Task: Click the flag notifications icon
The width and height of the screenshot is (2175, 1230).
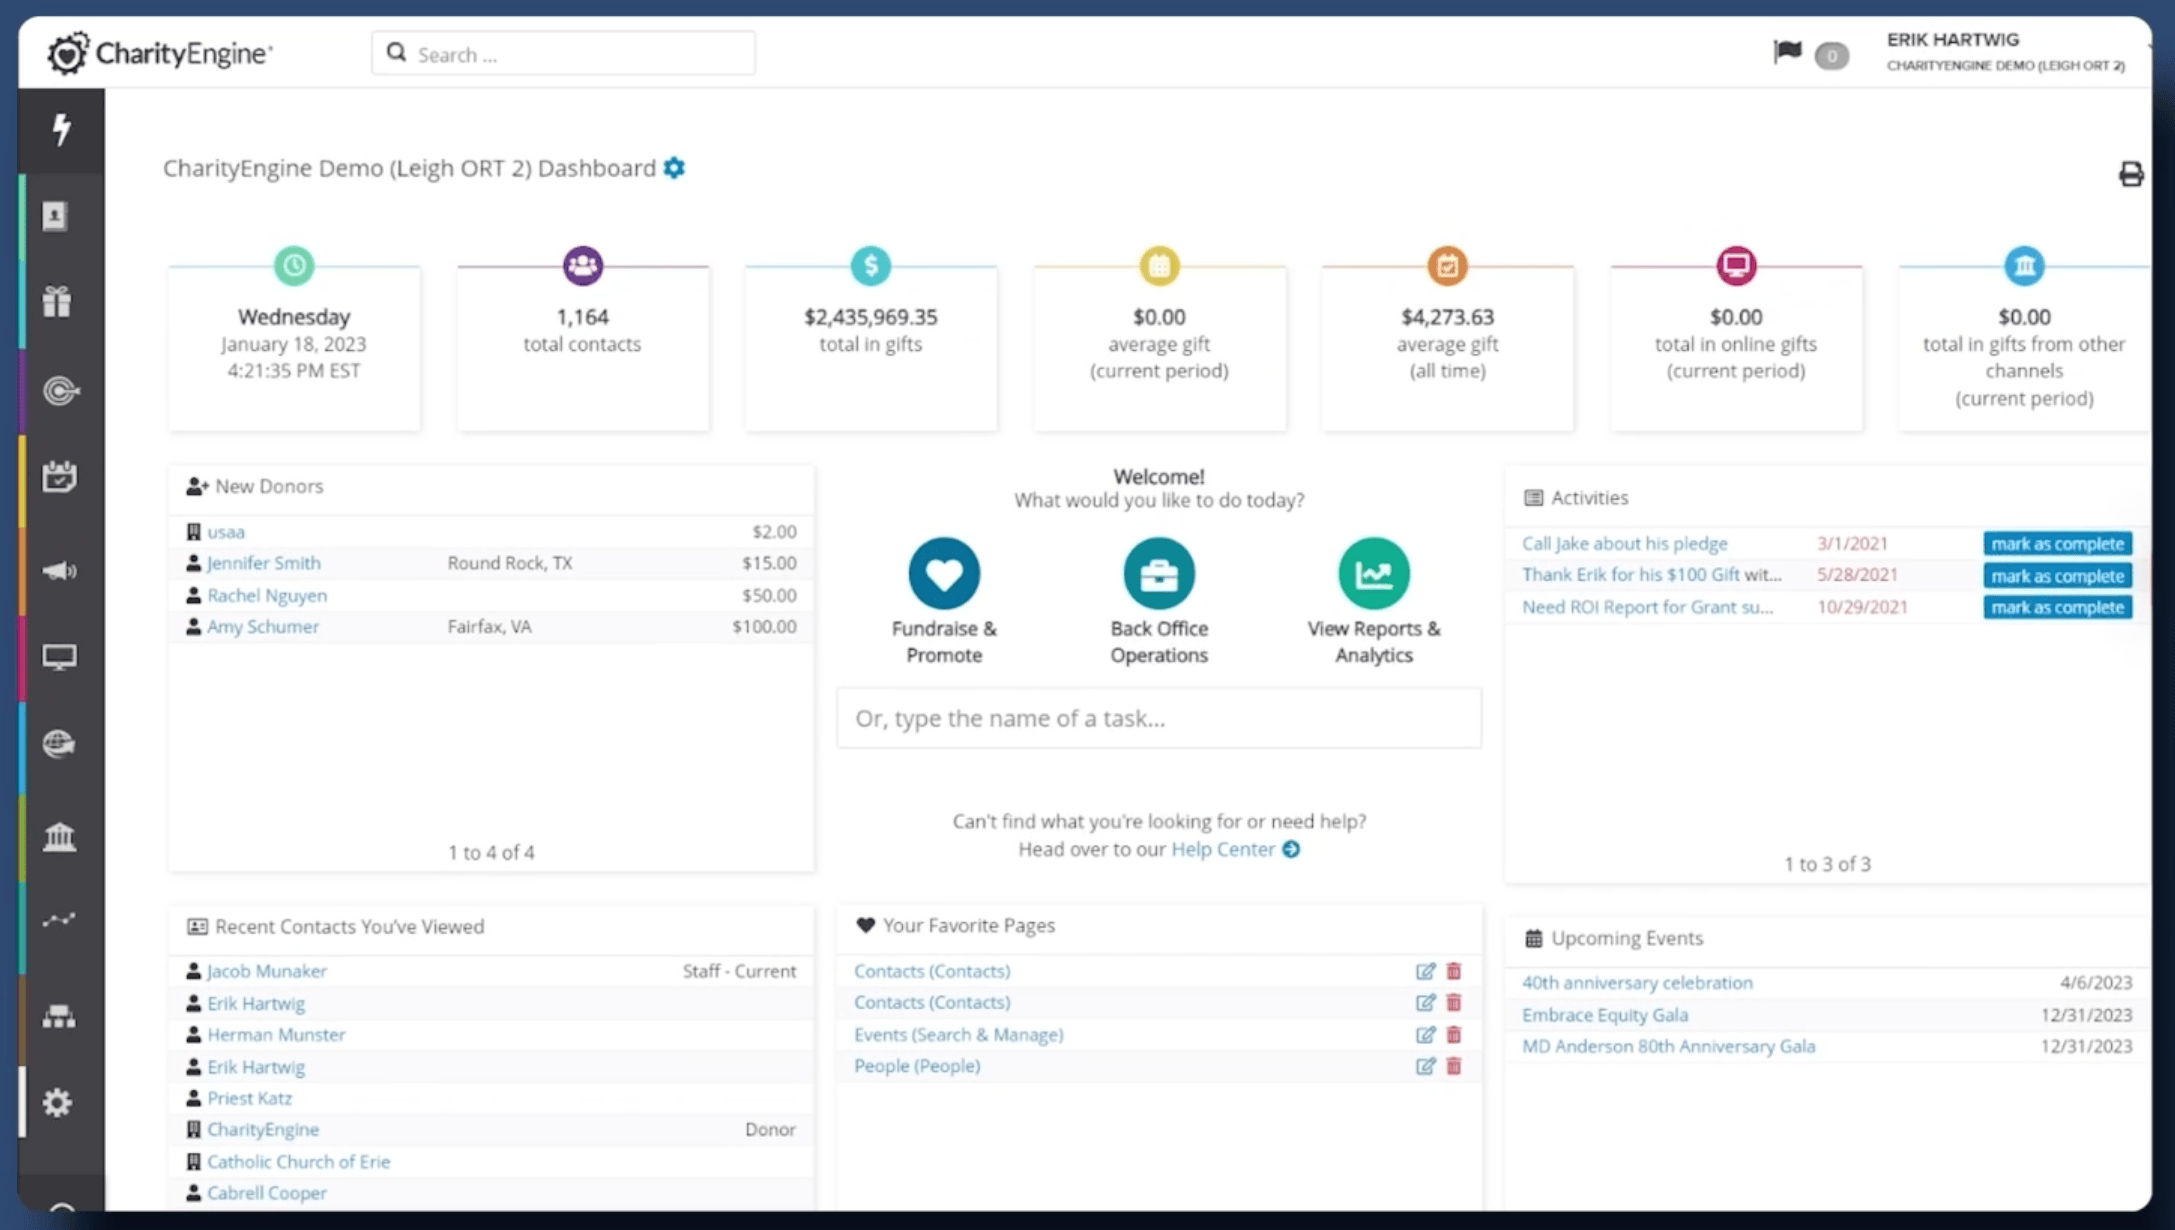Action: pos(1787,52)
